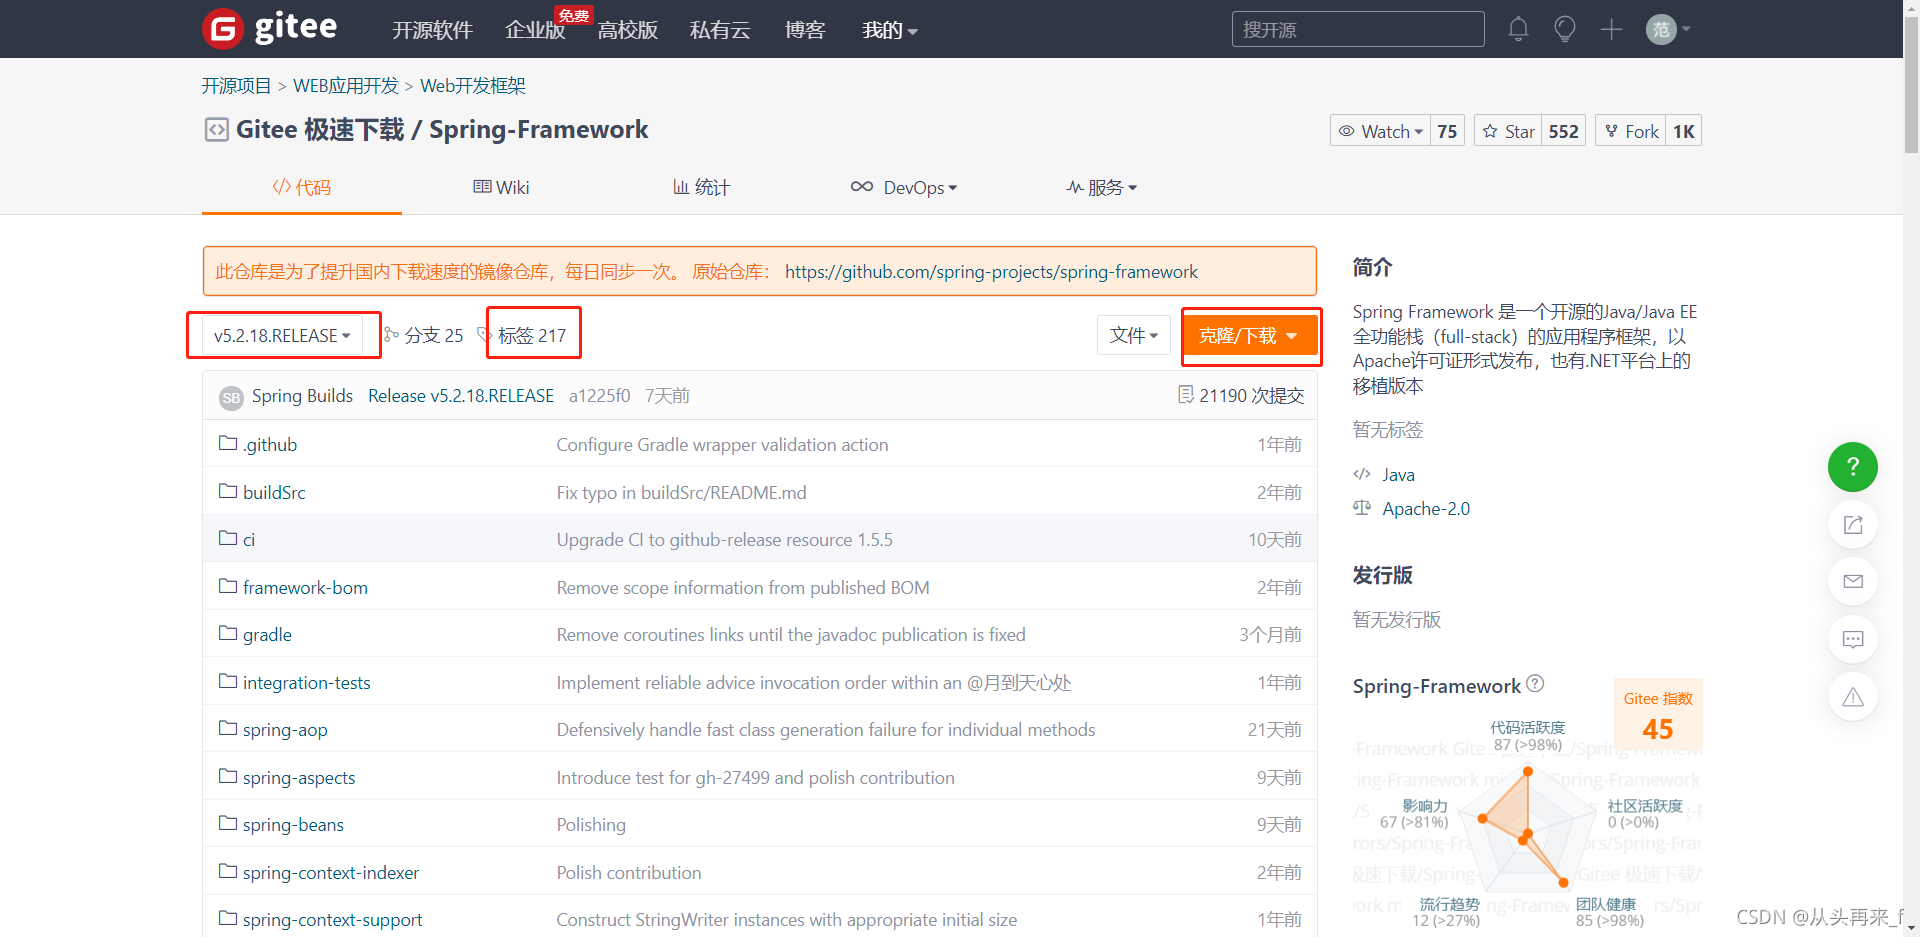Open the Watch dropdown

1380,131
